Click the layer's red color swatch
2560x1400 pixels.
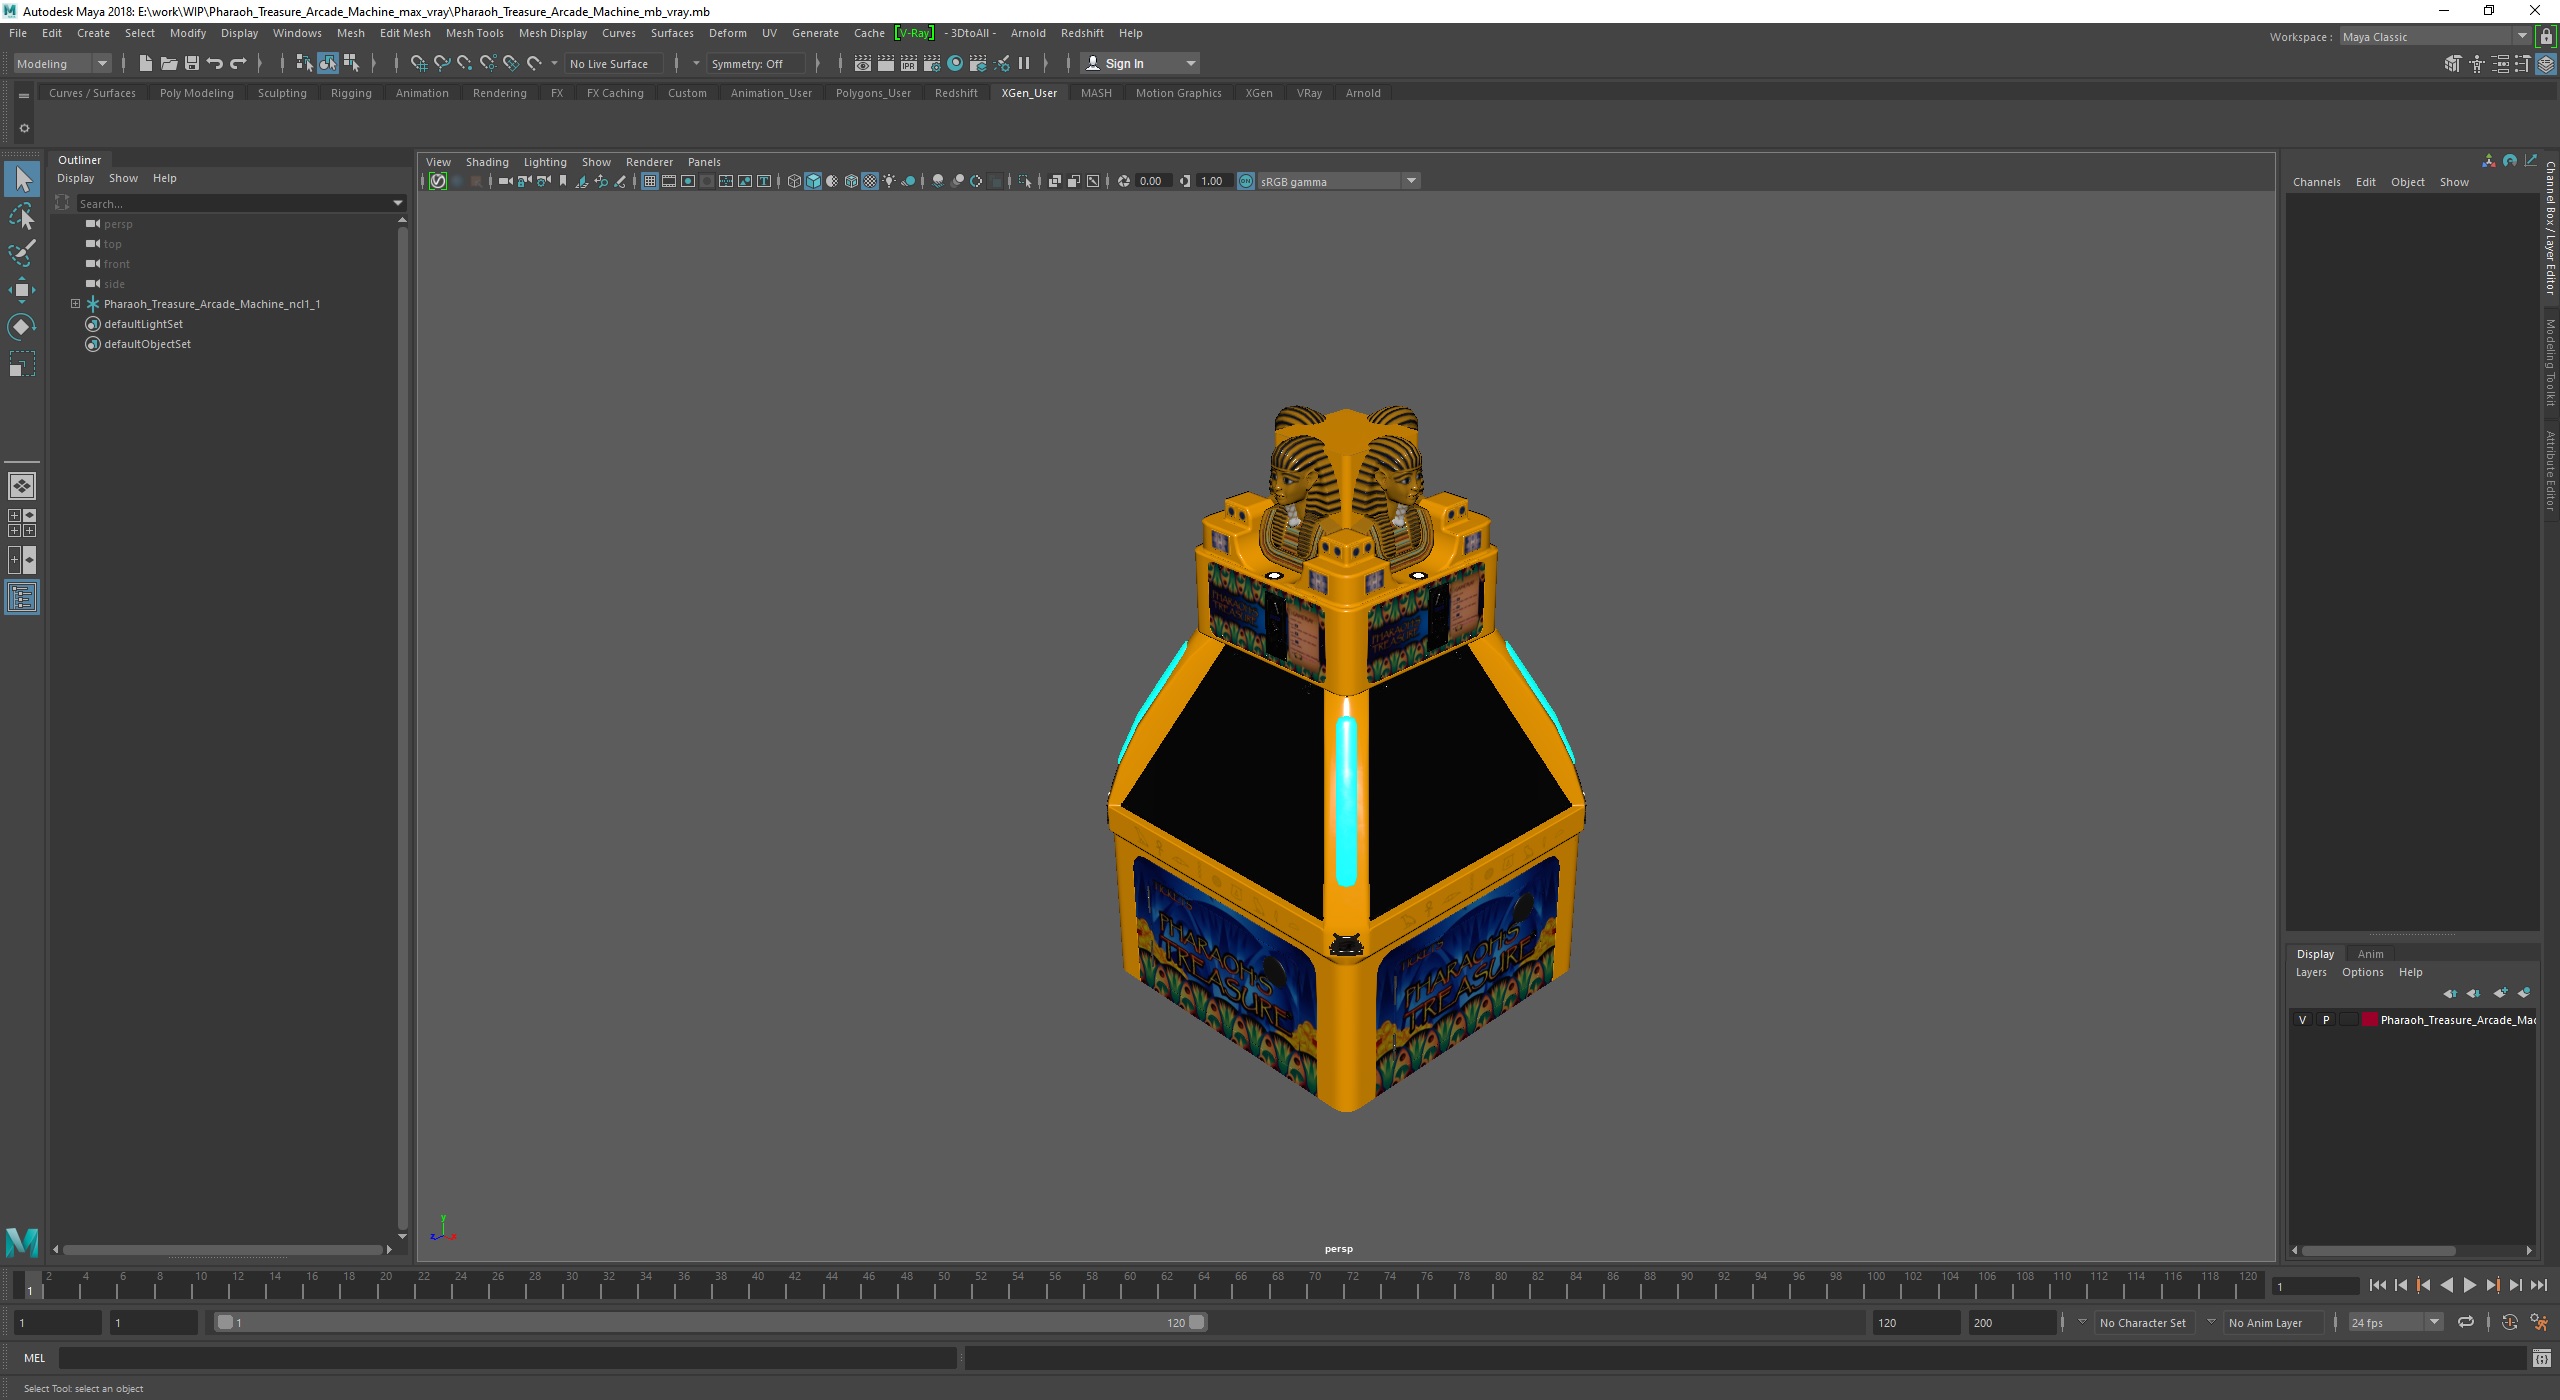coord(2369,1020)
